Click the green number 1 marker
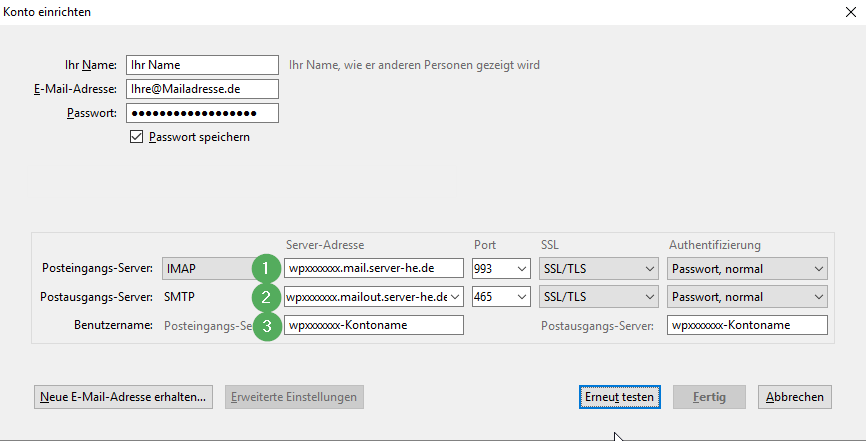This screenshot has width=866, height=441. (x=265, y=268)
